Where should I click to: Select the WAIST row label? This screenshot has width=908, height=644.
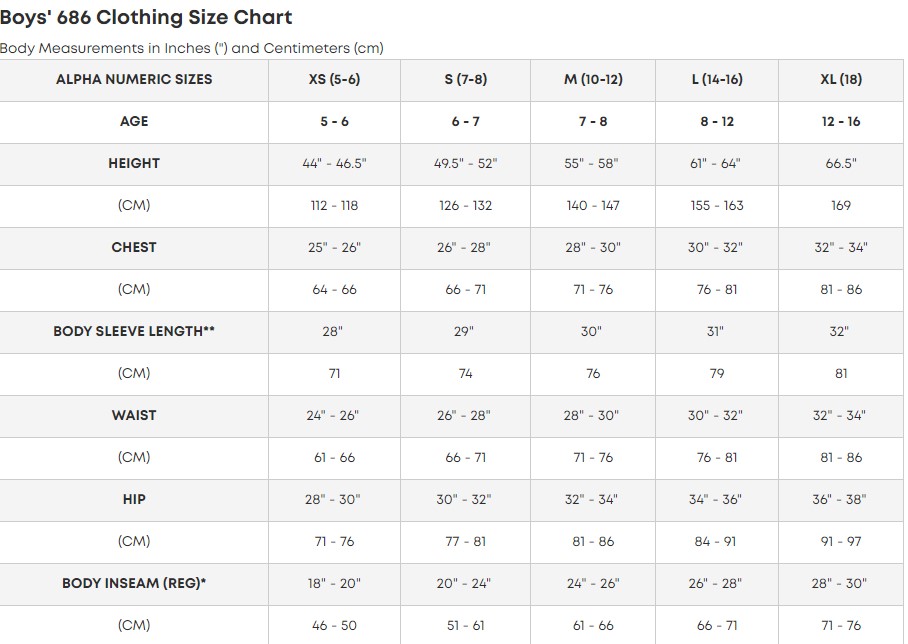134,415
